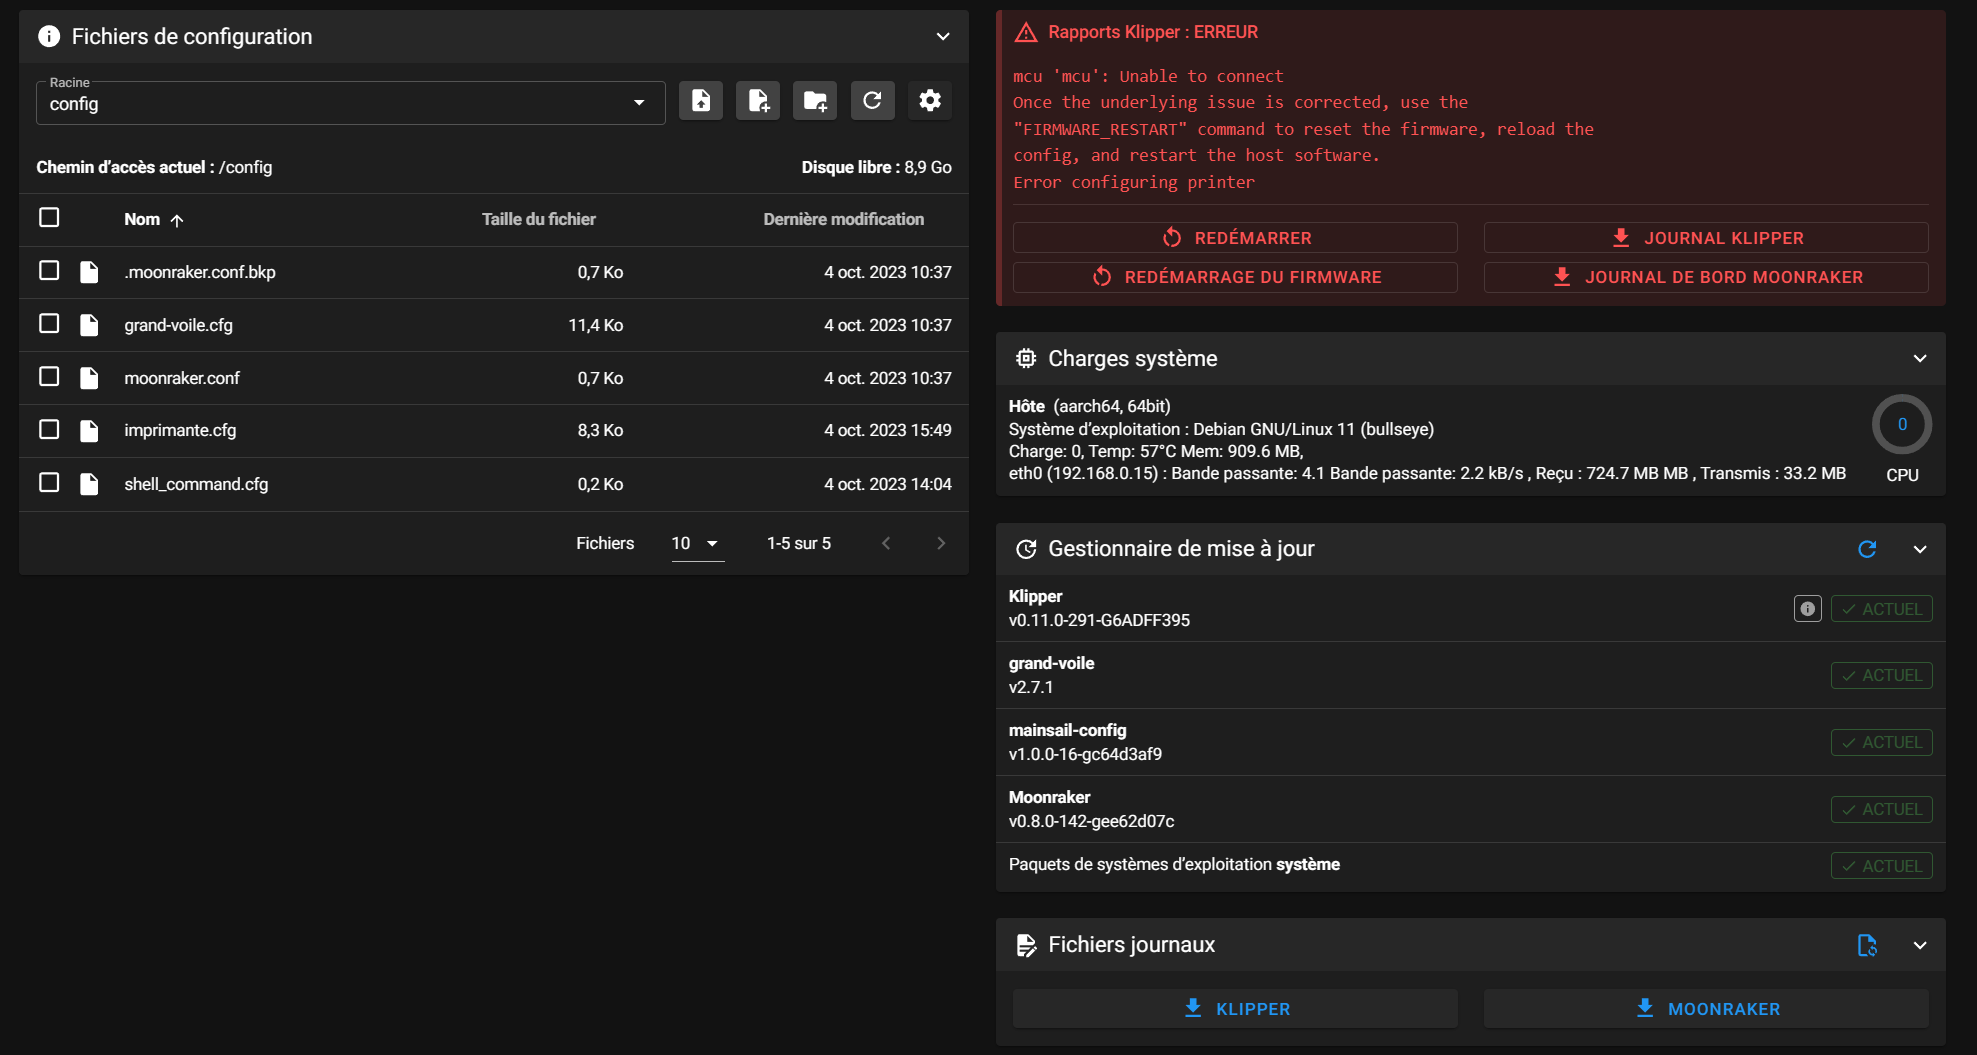Refresh the update manager
Viewport: 1977px width, 1055px height.
[1866, 549]
